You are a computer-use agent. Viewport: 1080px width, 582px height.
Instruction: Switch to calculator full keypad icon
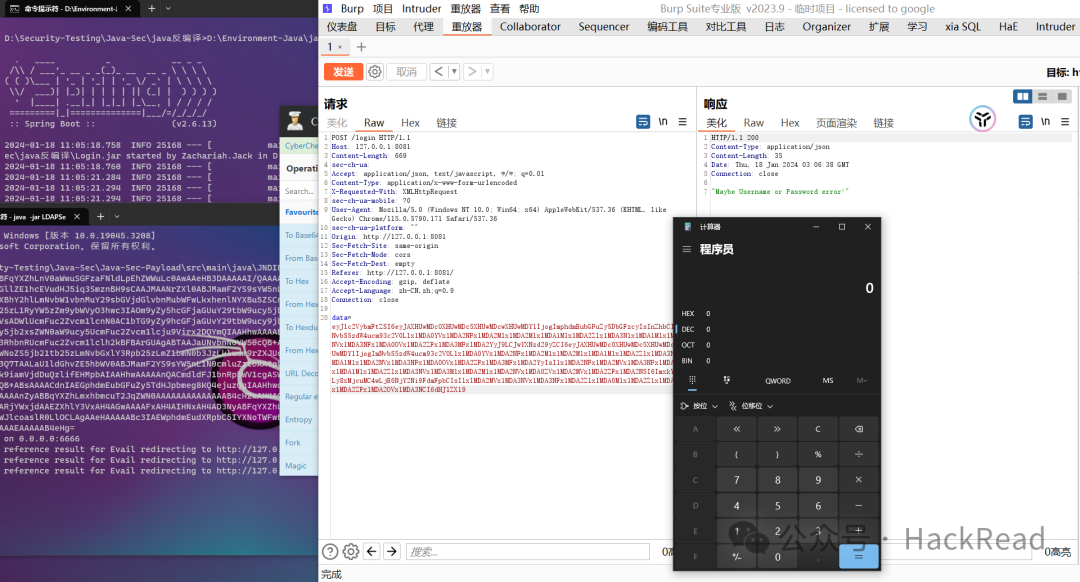[x=692, y=380]
